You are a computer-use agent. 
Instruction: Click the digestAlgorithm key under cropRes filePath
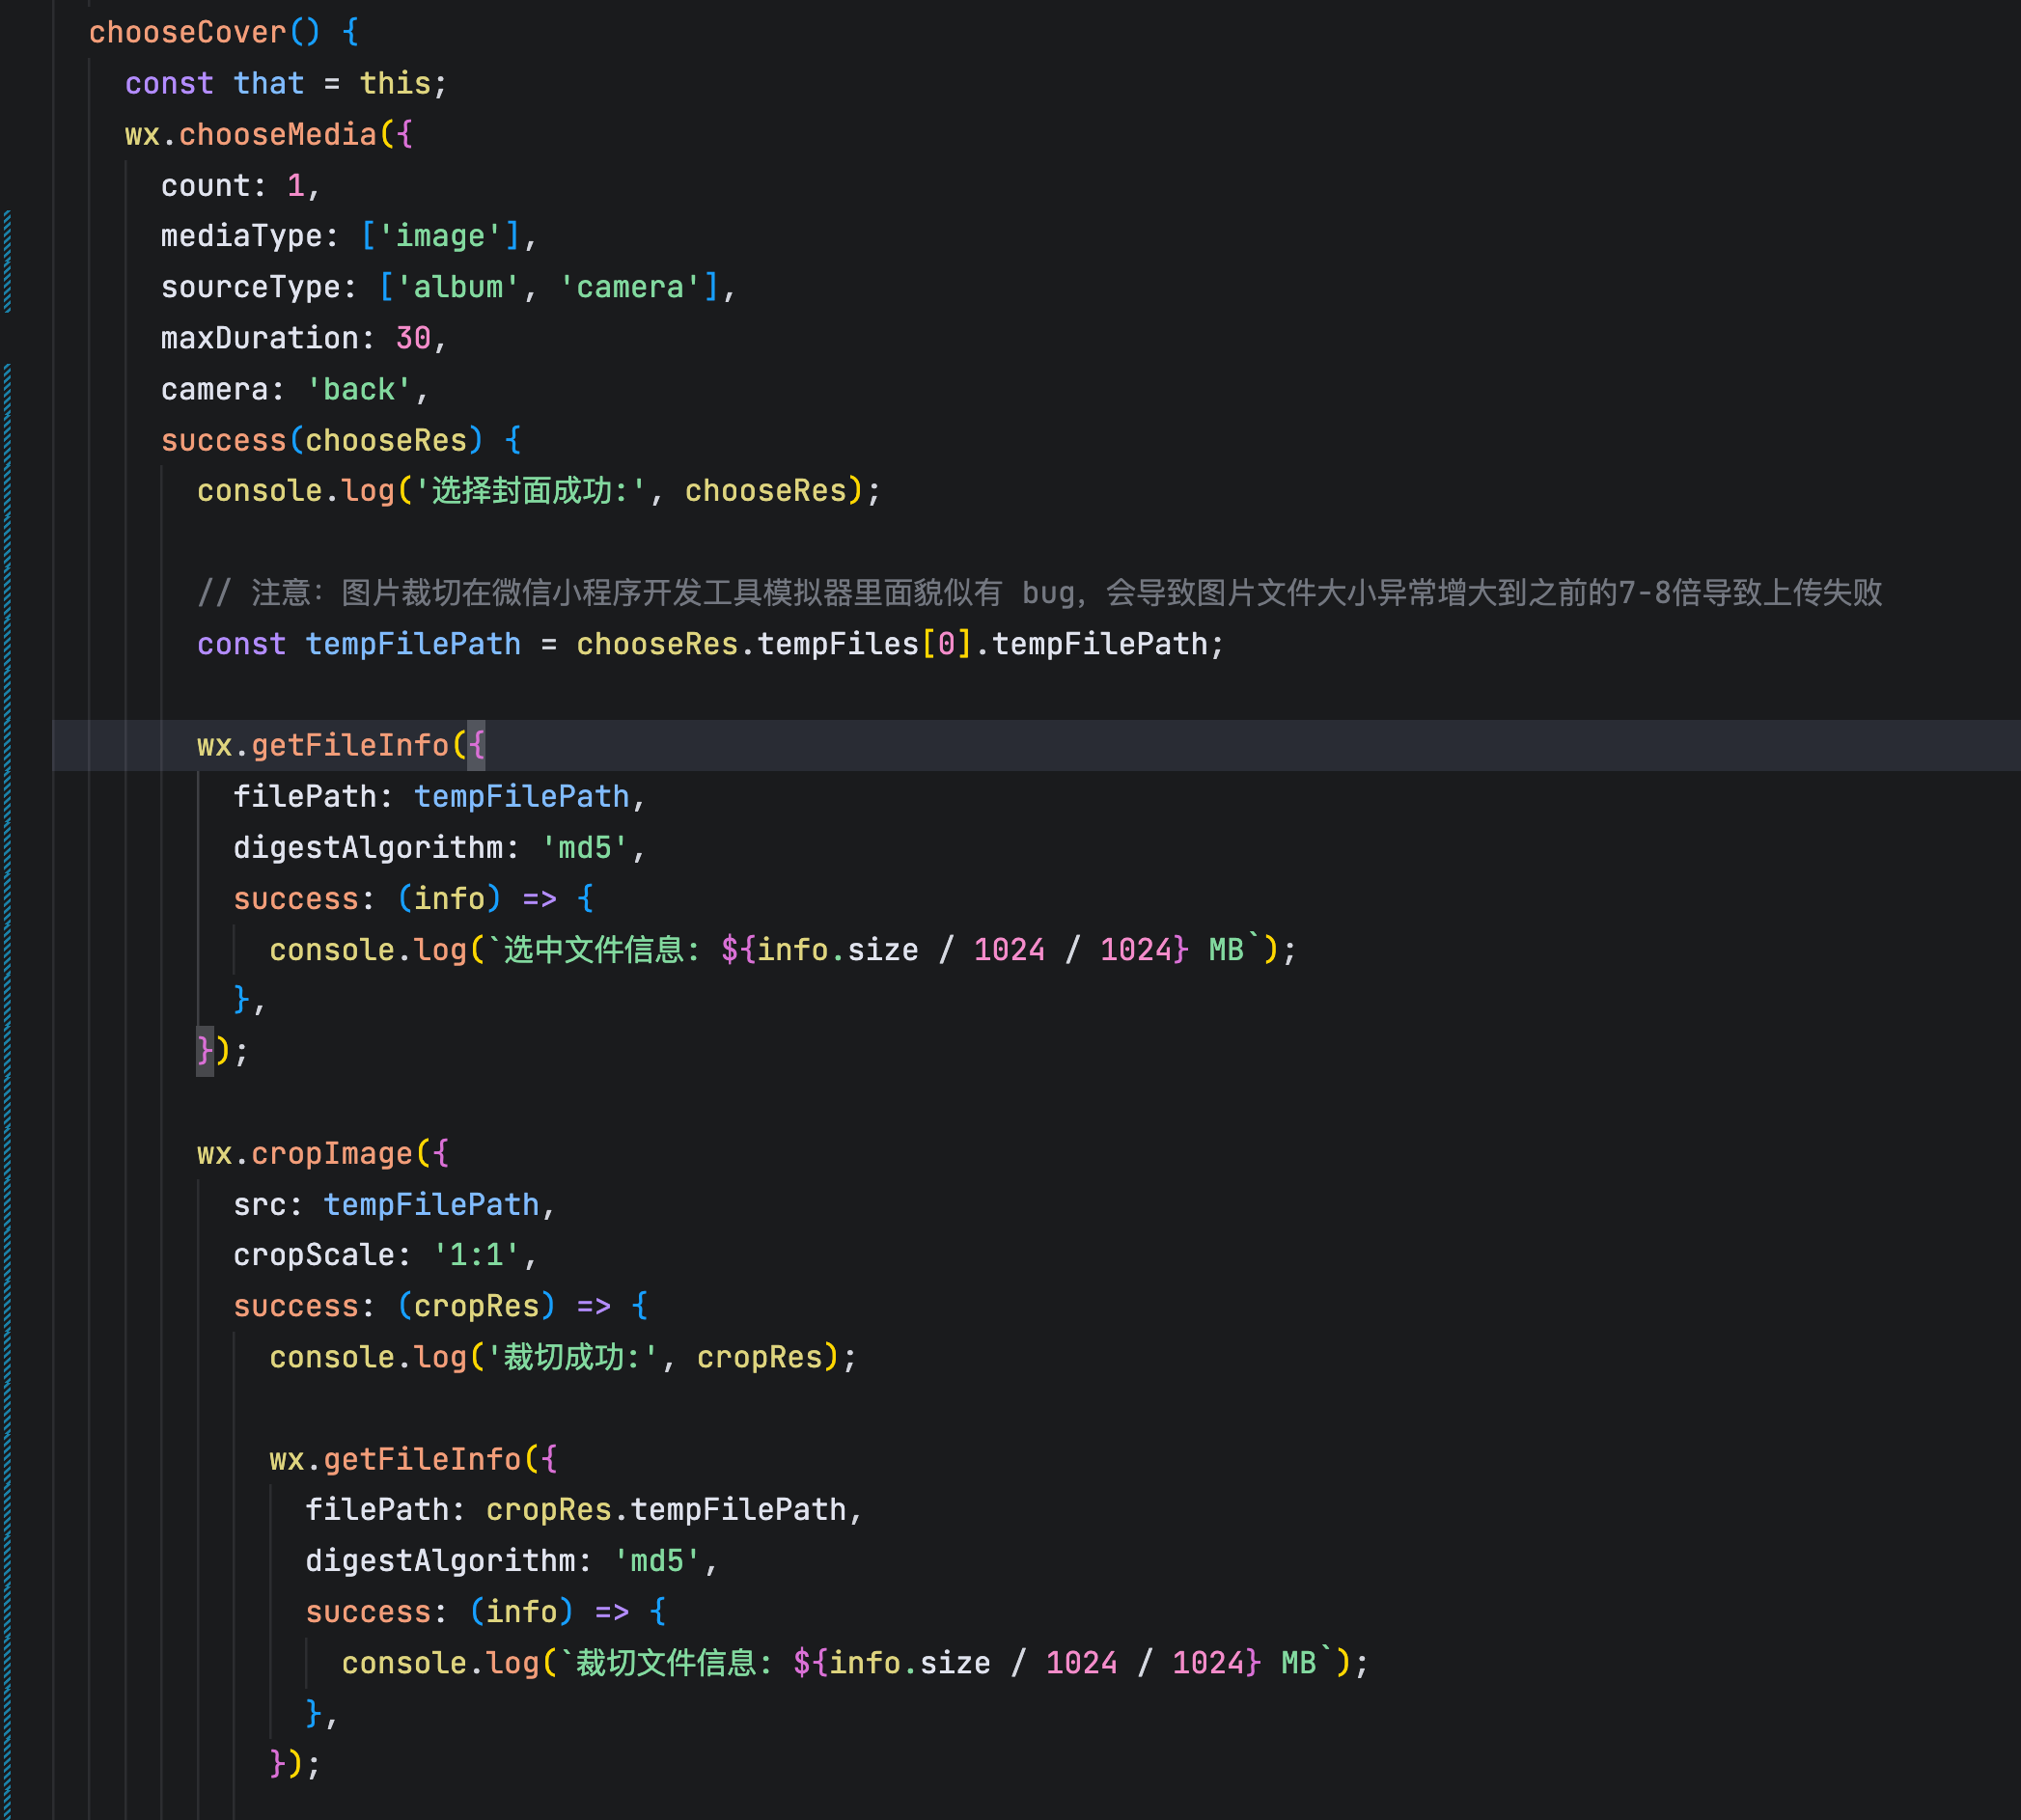click(x=440, y=1560)
